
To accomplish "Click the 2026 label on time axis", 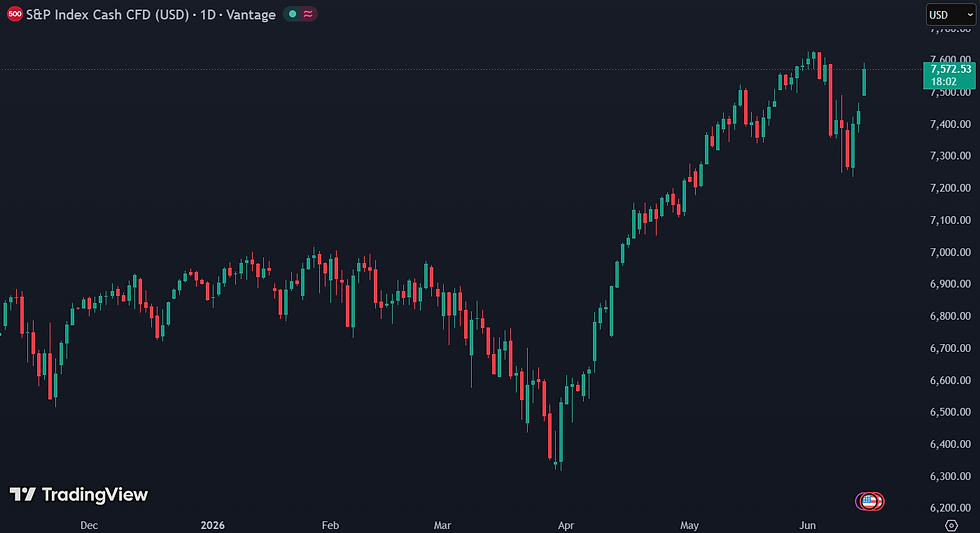I will coord(212,525).
